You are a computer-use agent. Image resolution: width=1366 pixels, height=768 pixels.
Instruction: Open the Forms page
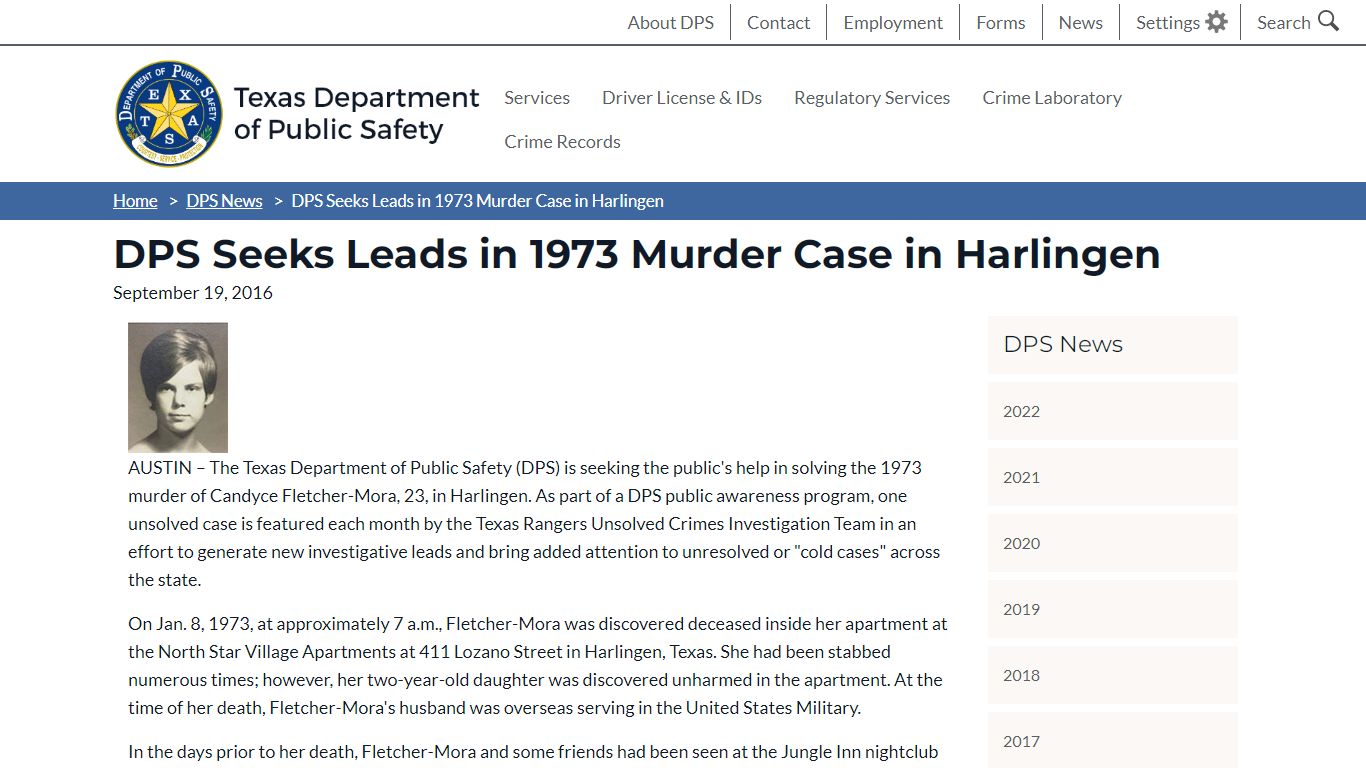tap(1001, 22)
